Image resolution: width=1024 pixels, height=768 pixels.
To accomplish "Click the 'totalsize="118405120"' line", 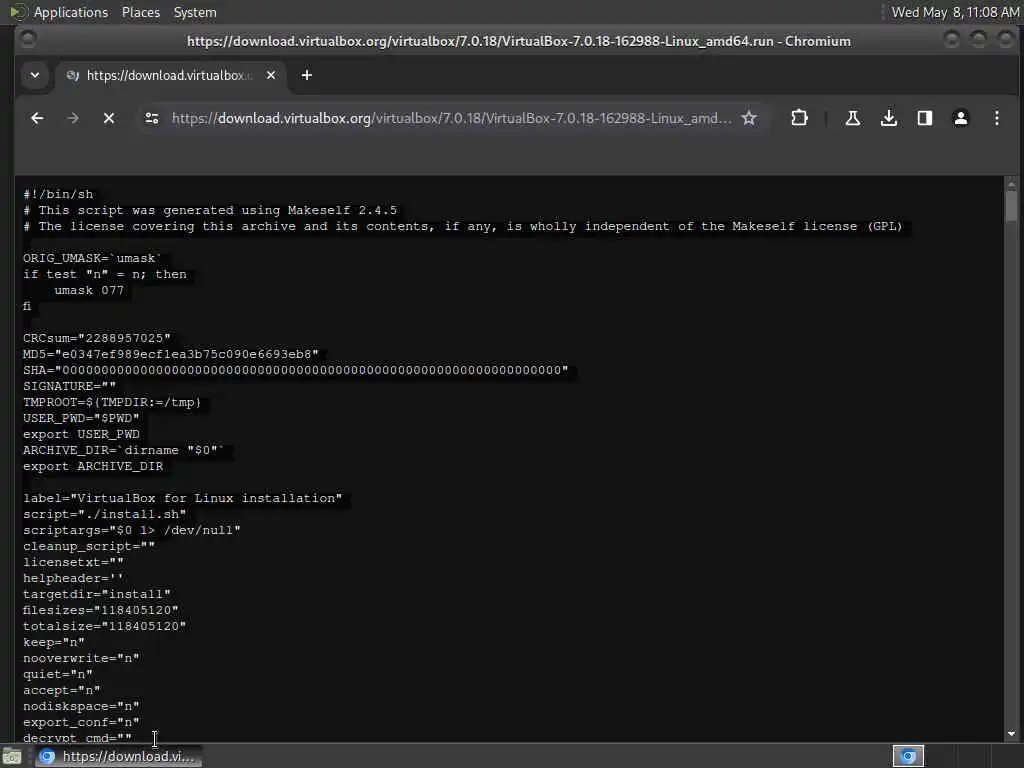I will click(104, 626).
